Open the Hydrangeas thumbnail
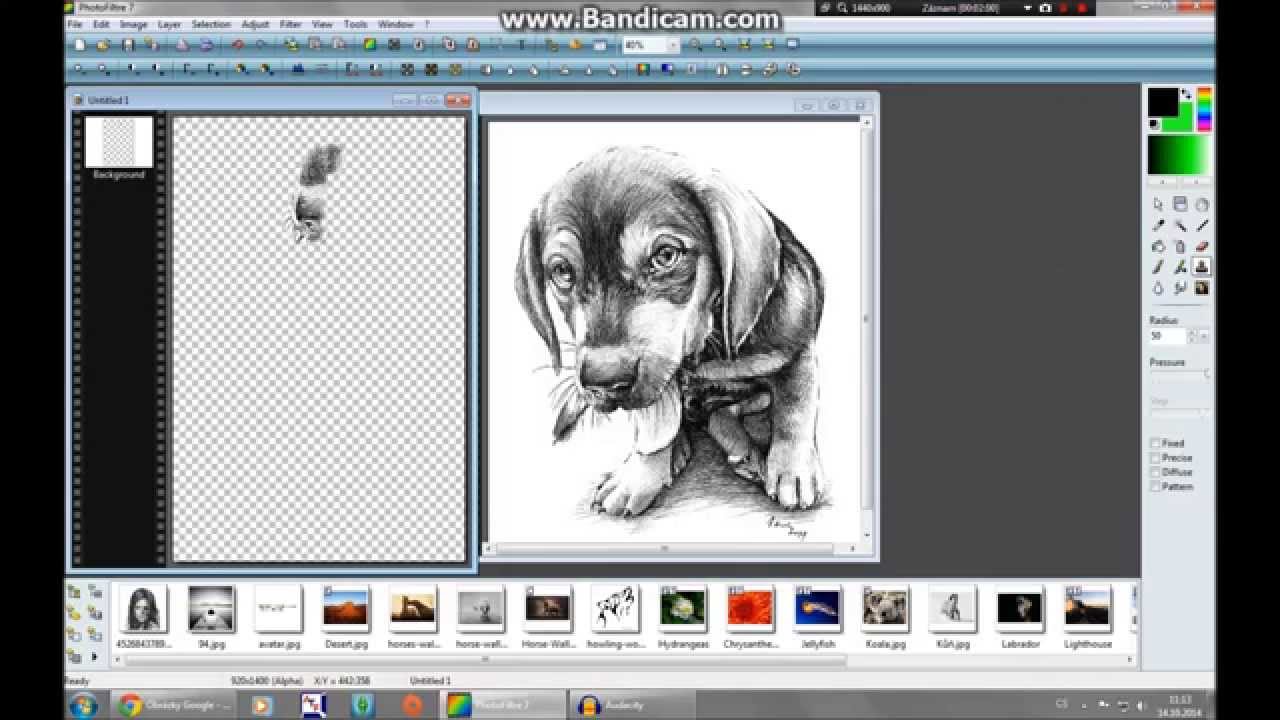The height and width of the screenshot is (720, 1280). click(683, 608)
